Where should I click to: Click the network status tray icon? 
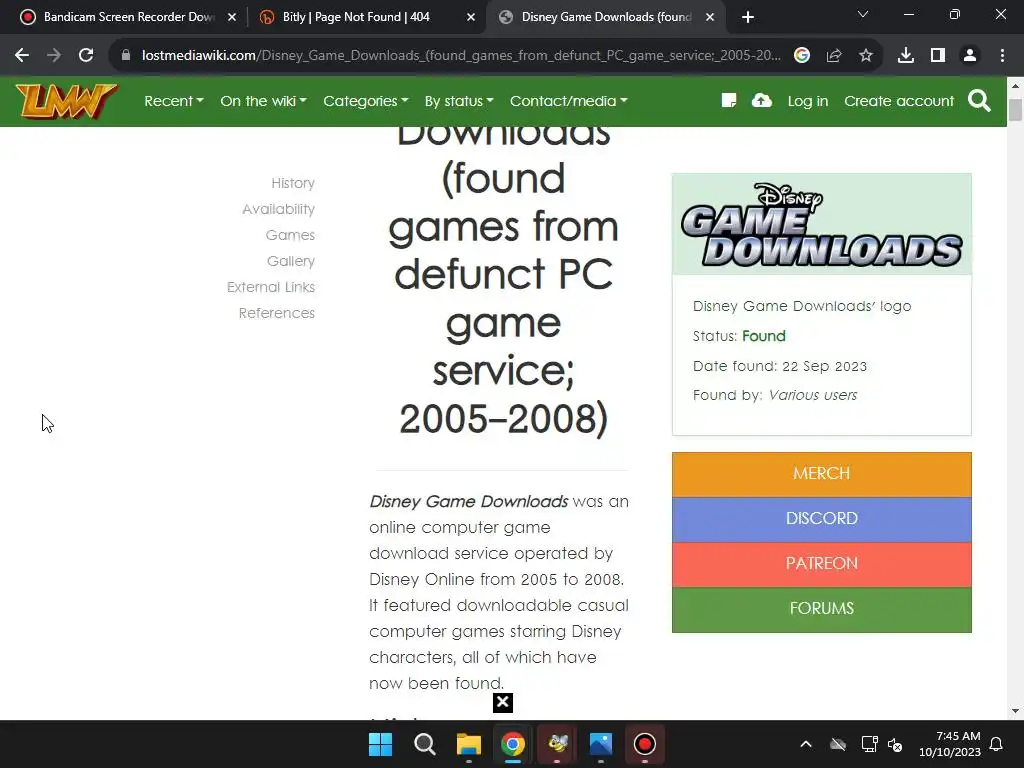point(869,744)
